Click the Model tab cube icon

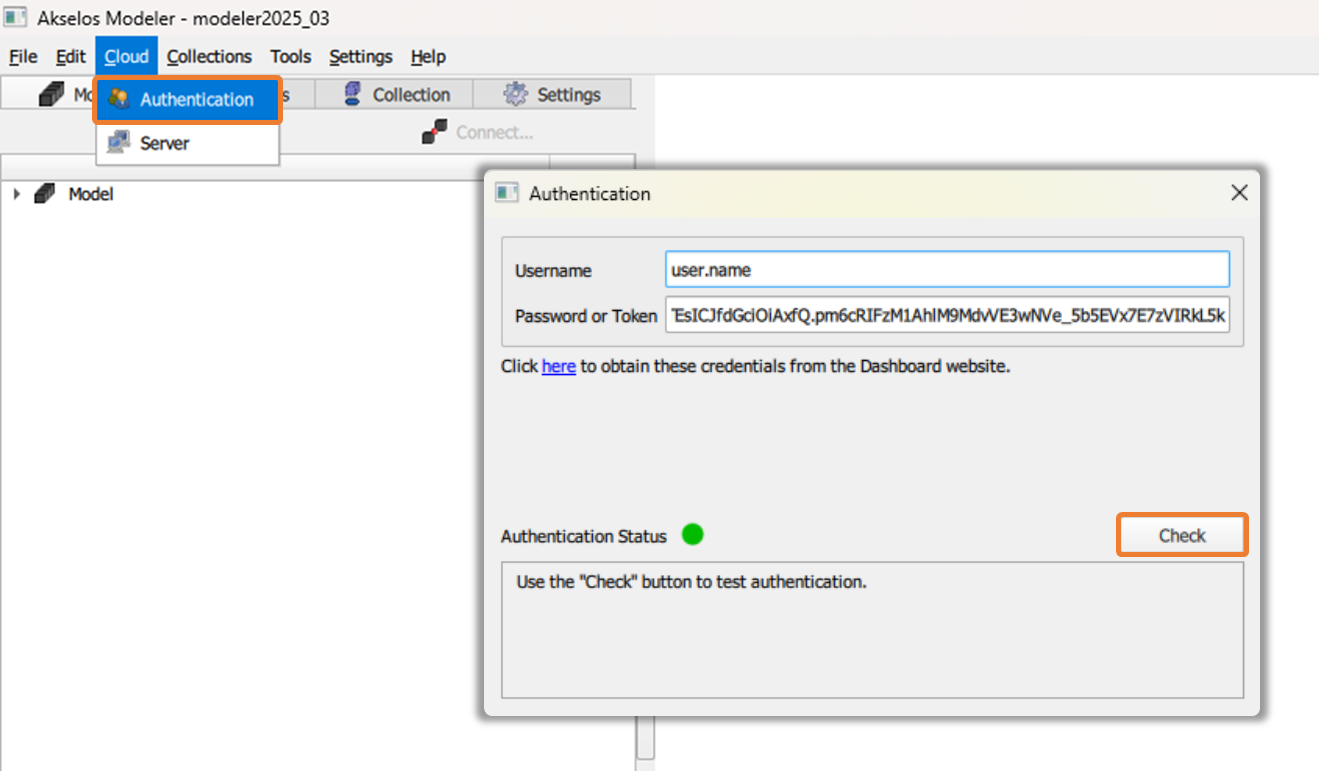(x=50, y=95)
